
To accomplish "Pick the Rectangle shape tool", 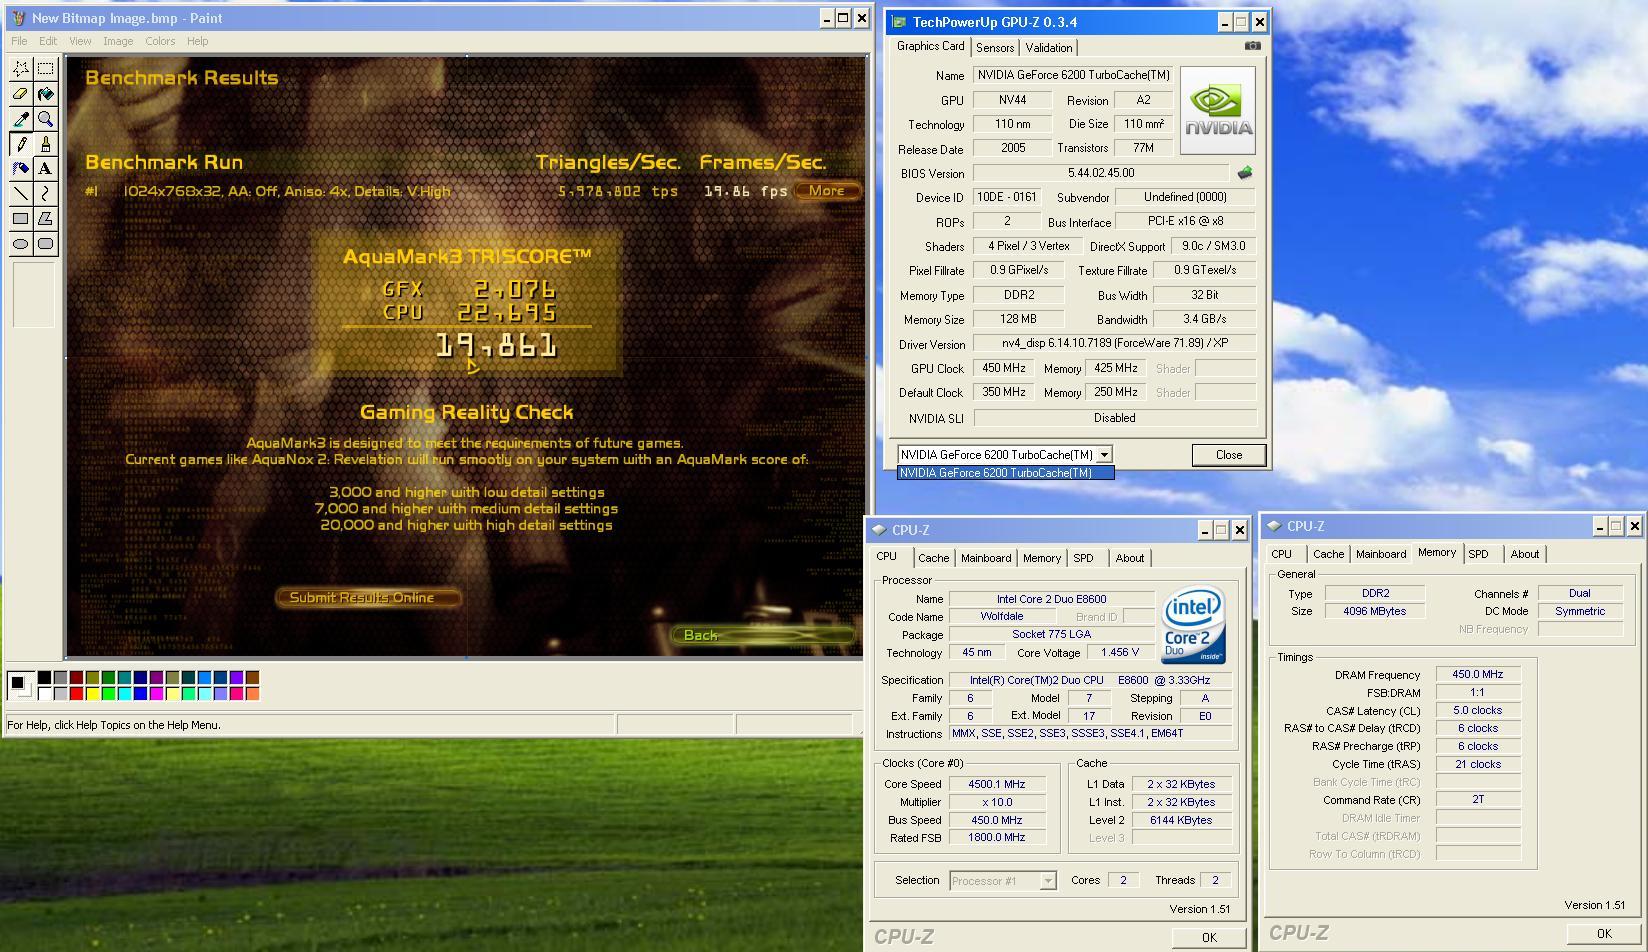I will pyautogui.click(x=21, y=219).
